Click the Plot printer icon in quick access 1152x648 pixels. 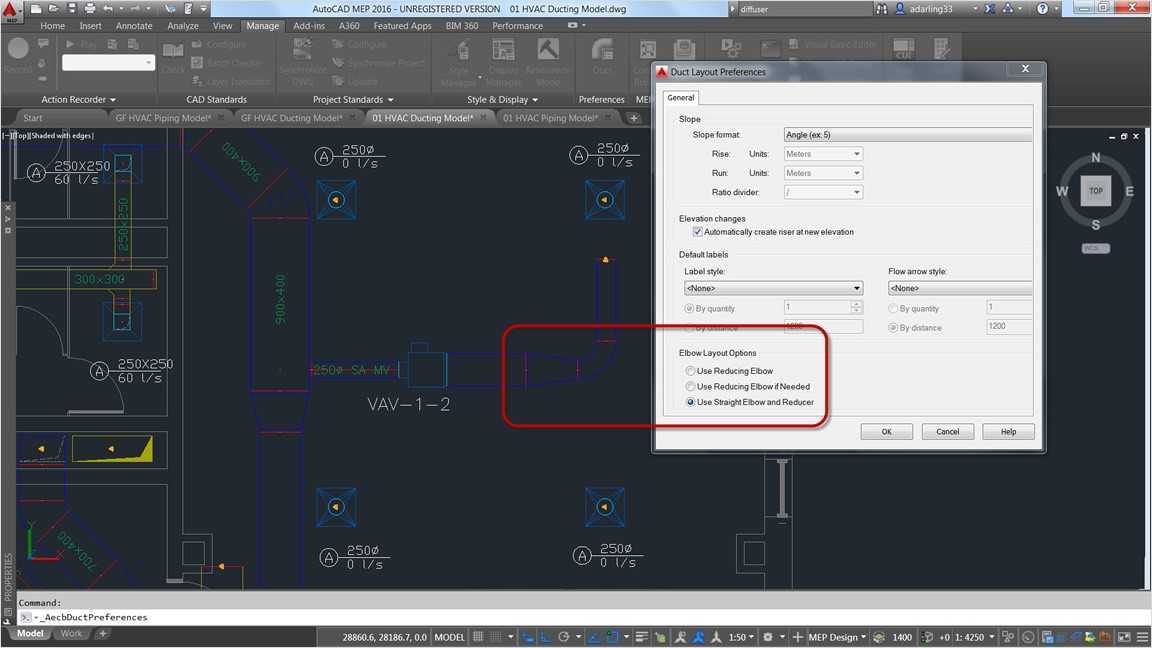coord(90,9)
